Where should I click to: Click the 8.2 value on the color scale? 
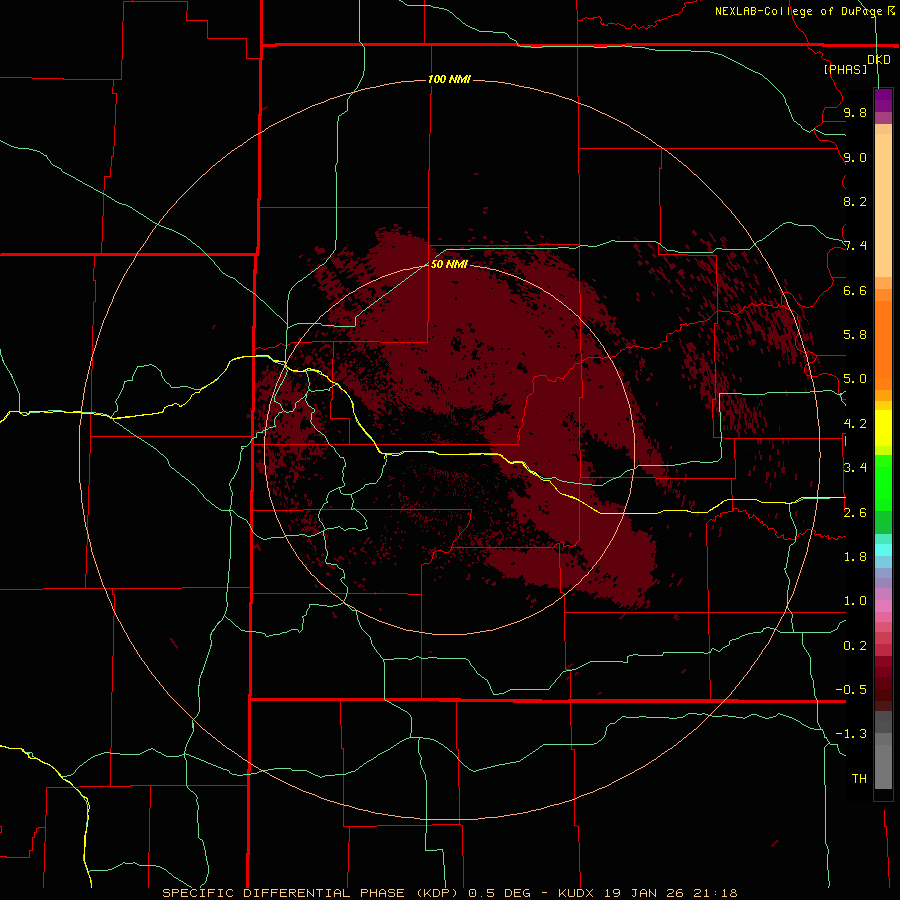pos(855,201)
